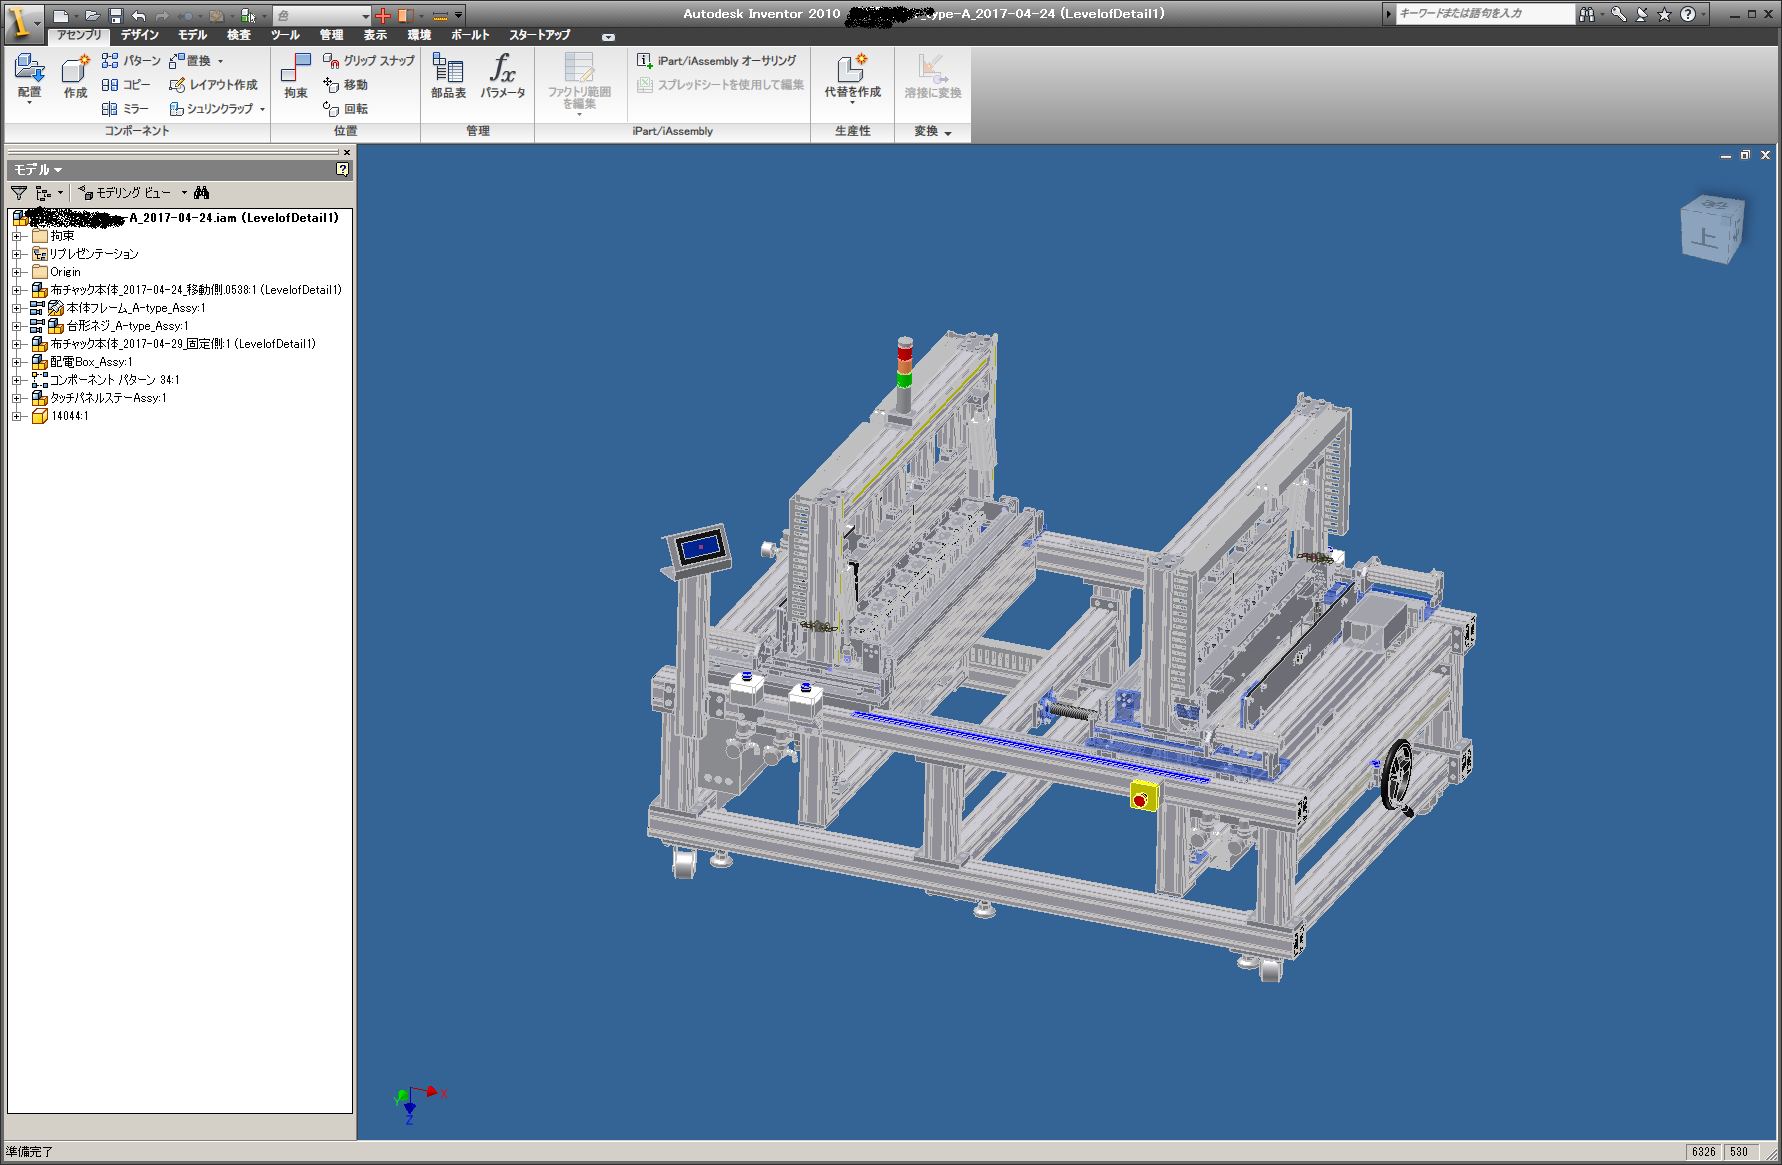Select the 拘束 (Constrain) tool in ribbon
Image resolution: width=1782 pixels, height=1165 pixels.
pyautogui.click(x=295, y=75)
